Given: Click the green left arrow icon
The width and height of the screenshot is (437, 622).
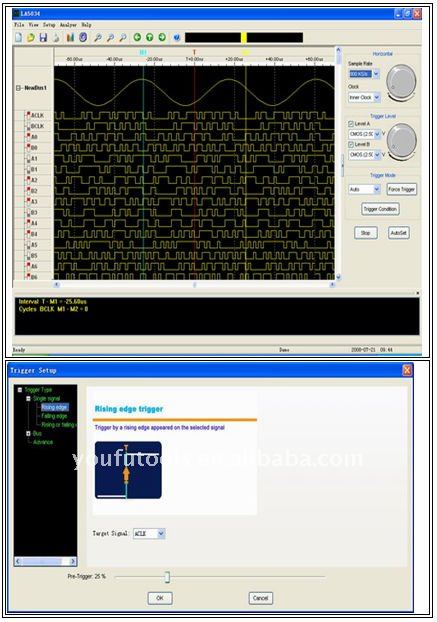Looking at the screenshot, I should (137, 37).
